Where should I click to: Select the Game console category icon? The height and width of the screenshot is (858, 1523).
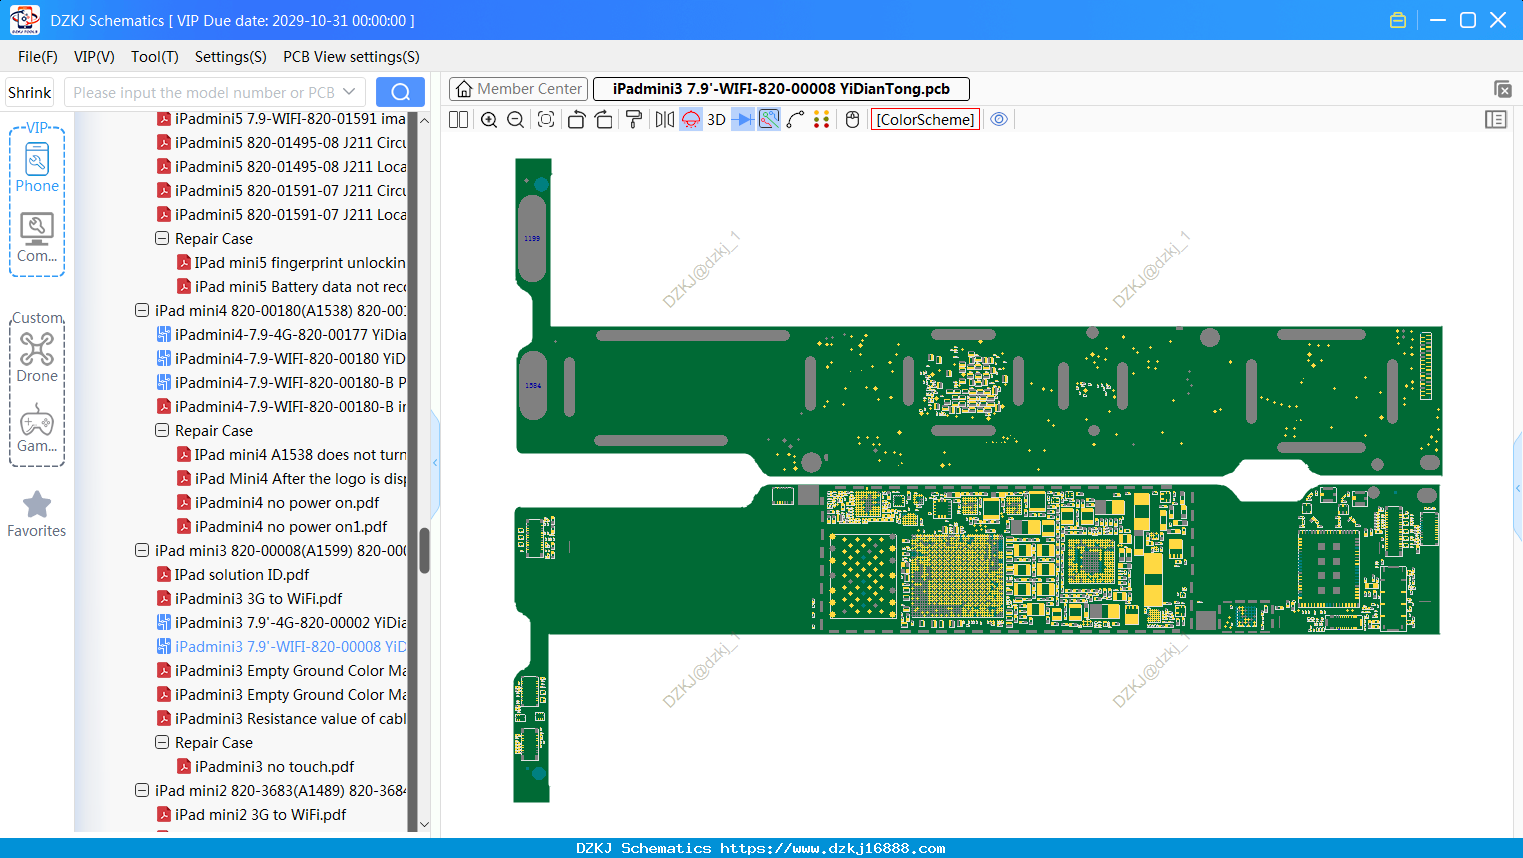pos(37,428)
